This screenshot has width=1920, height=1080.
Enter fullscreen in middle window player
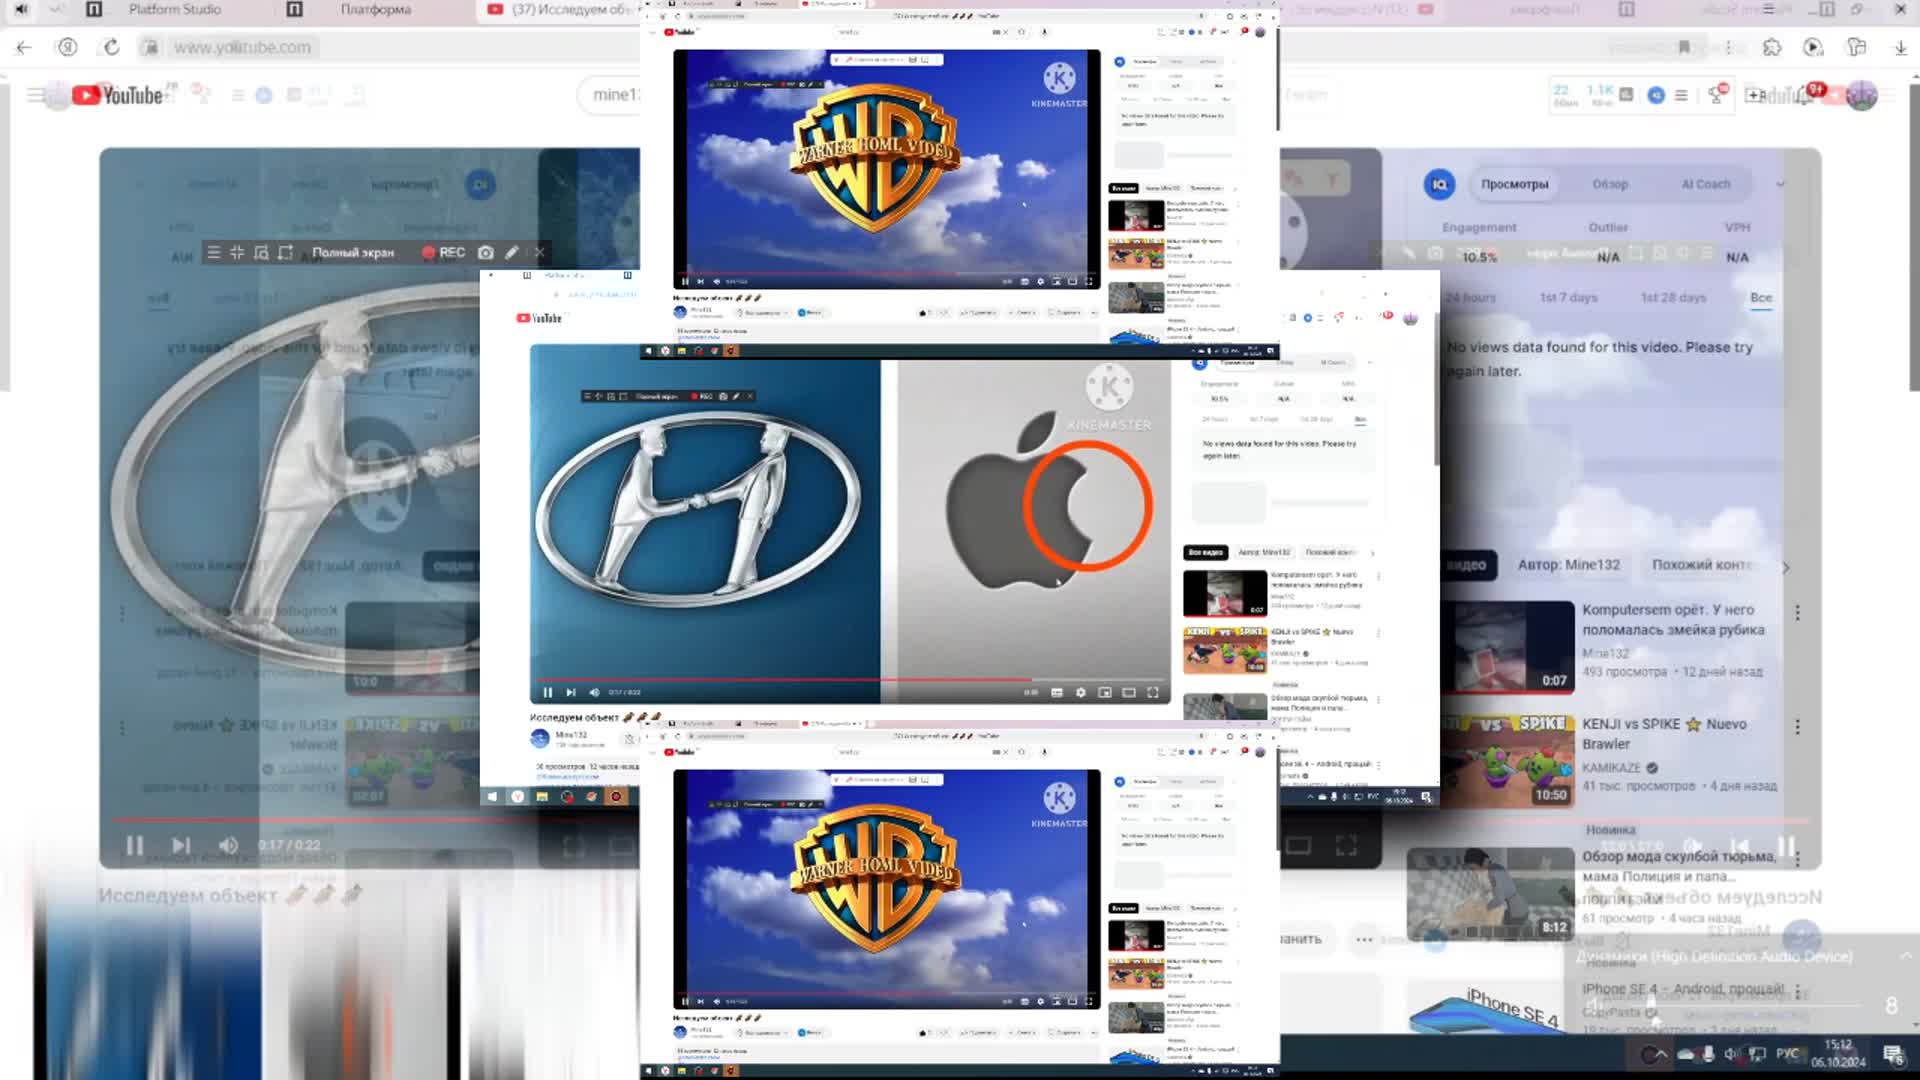1153,692
